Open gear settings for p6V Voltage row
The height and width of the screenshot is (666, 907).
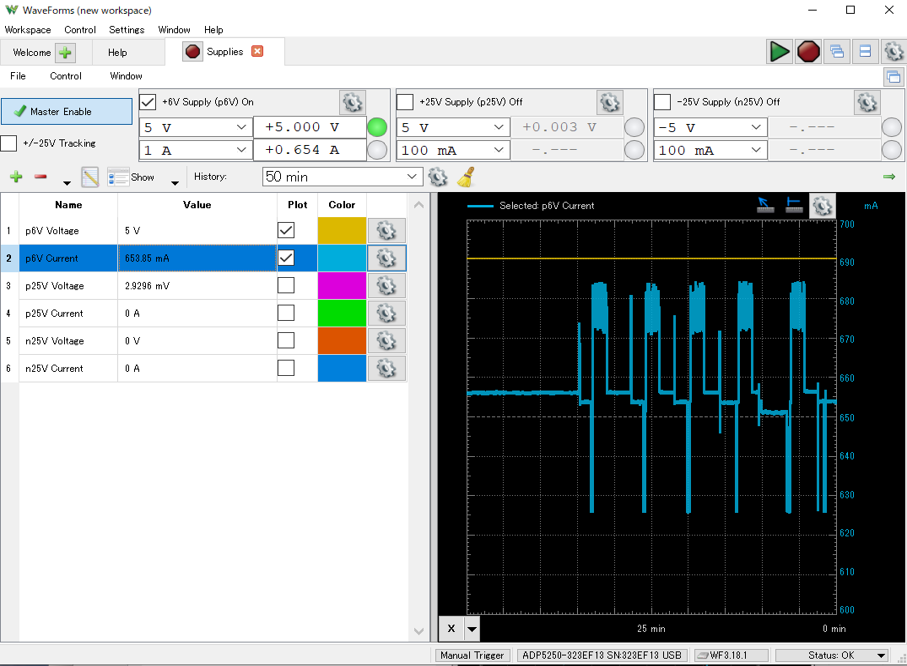[x=386, y=231]
